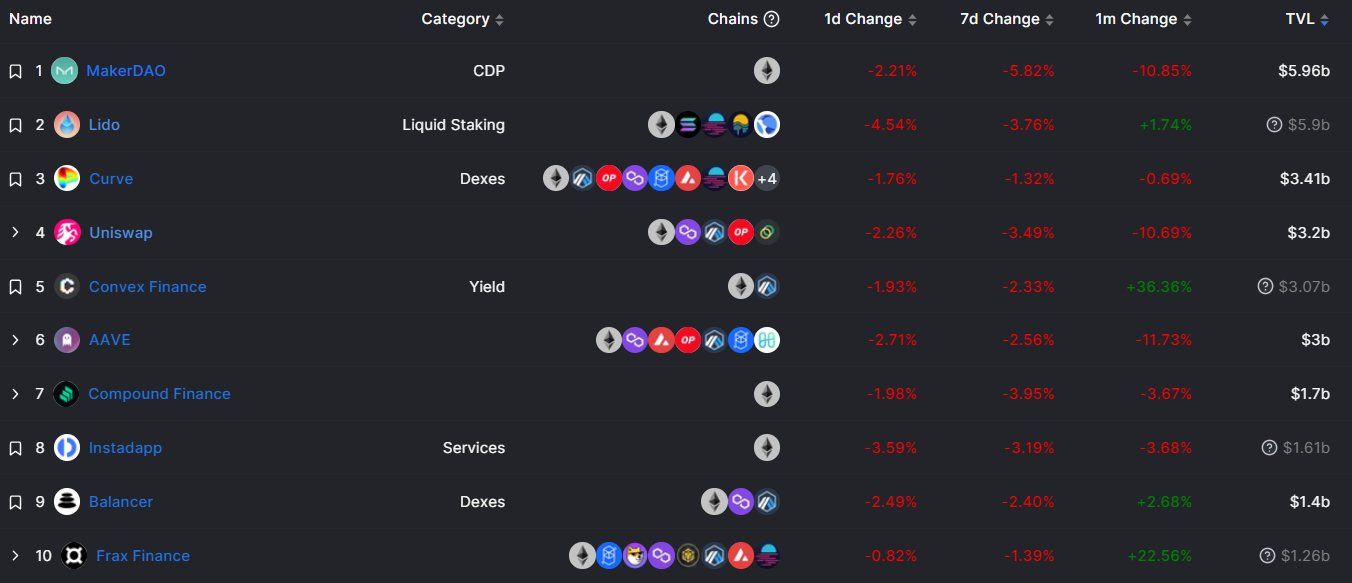Bookmark the Convex Finance protocol
Viewport: 1352px width, 583px height.
[15, 287]
